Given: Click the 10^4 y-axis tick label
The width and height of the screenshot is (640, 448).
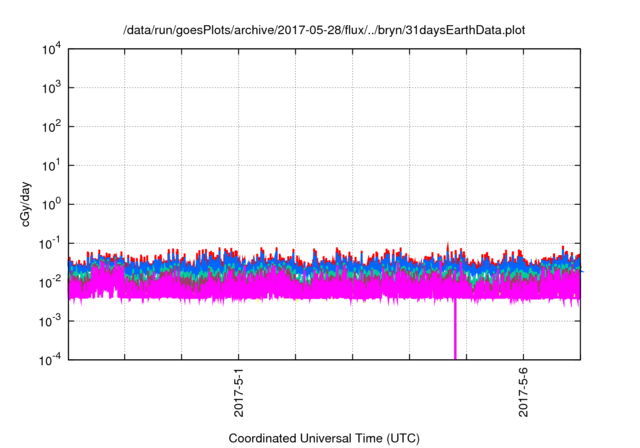Looking at the screenshot, I should (51, 50).
